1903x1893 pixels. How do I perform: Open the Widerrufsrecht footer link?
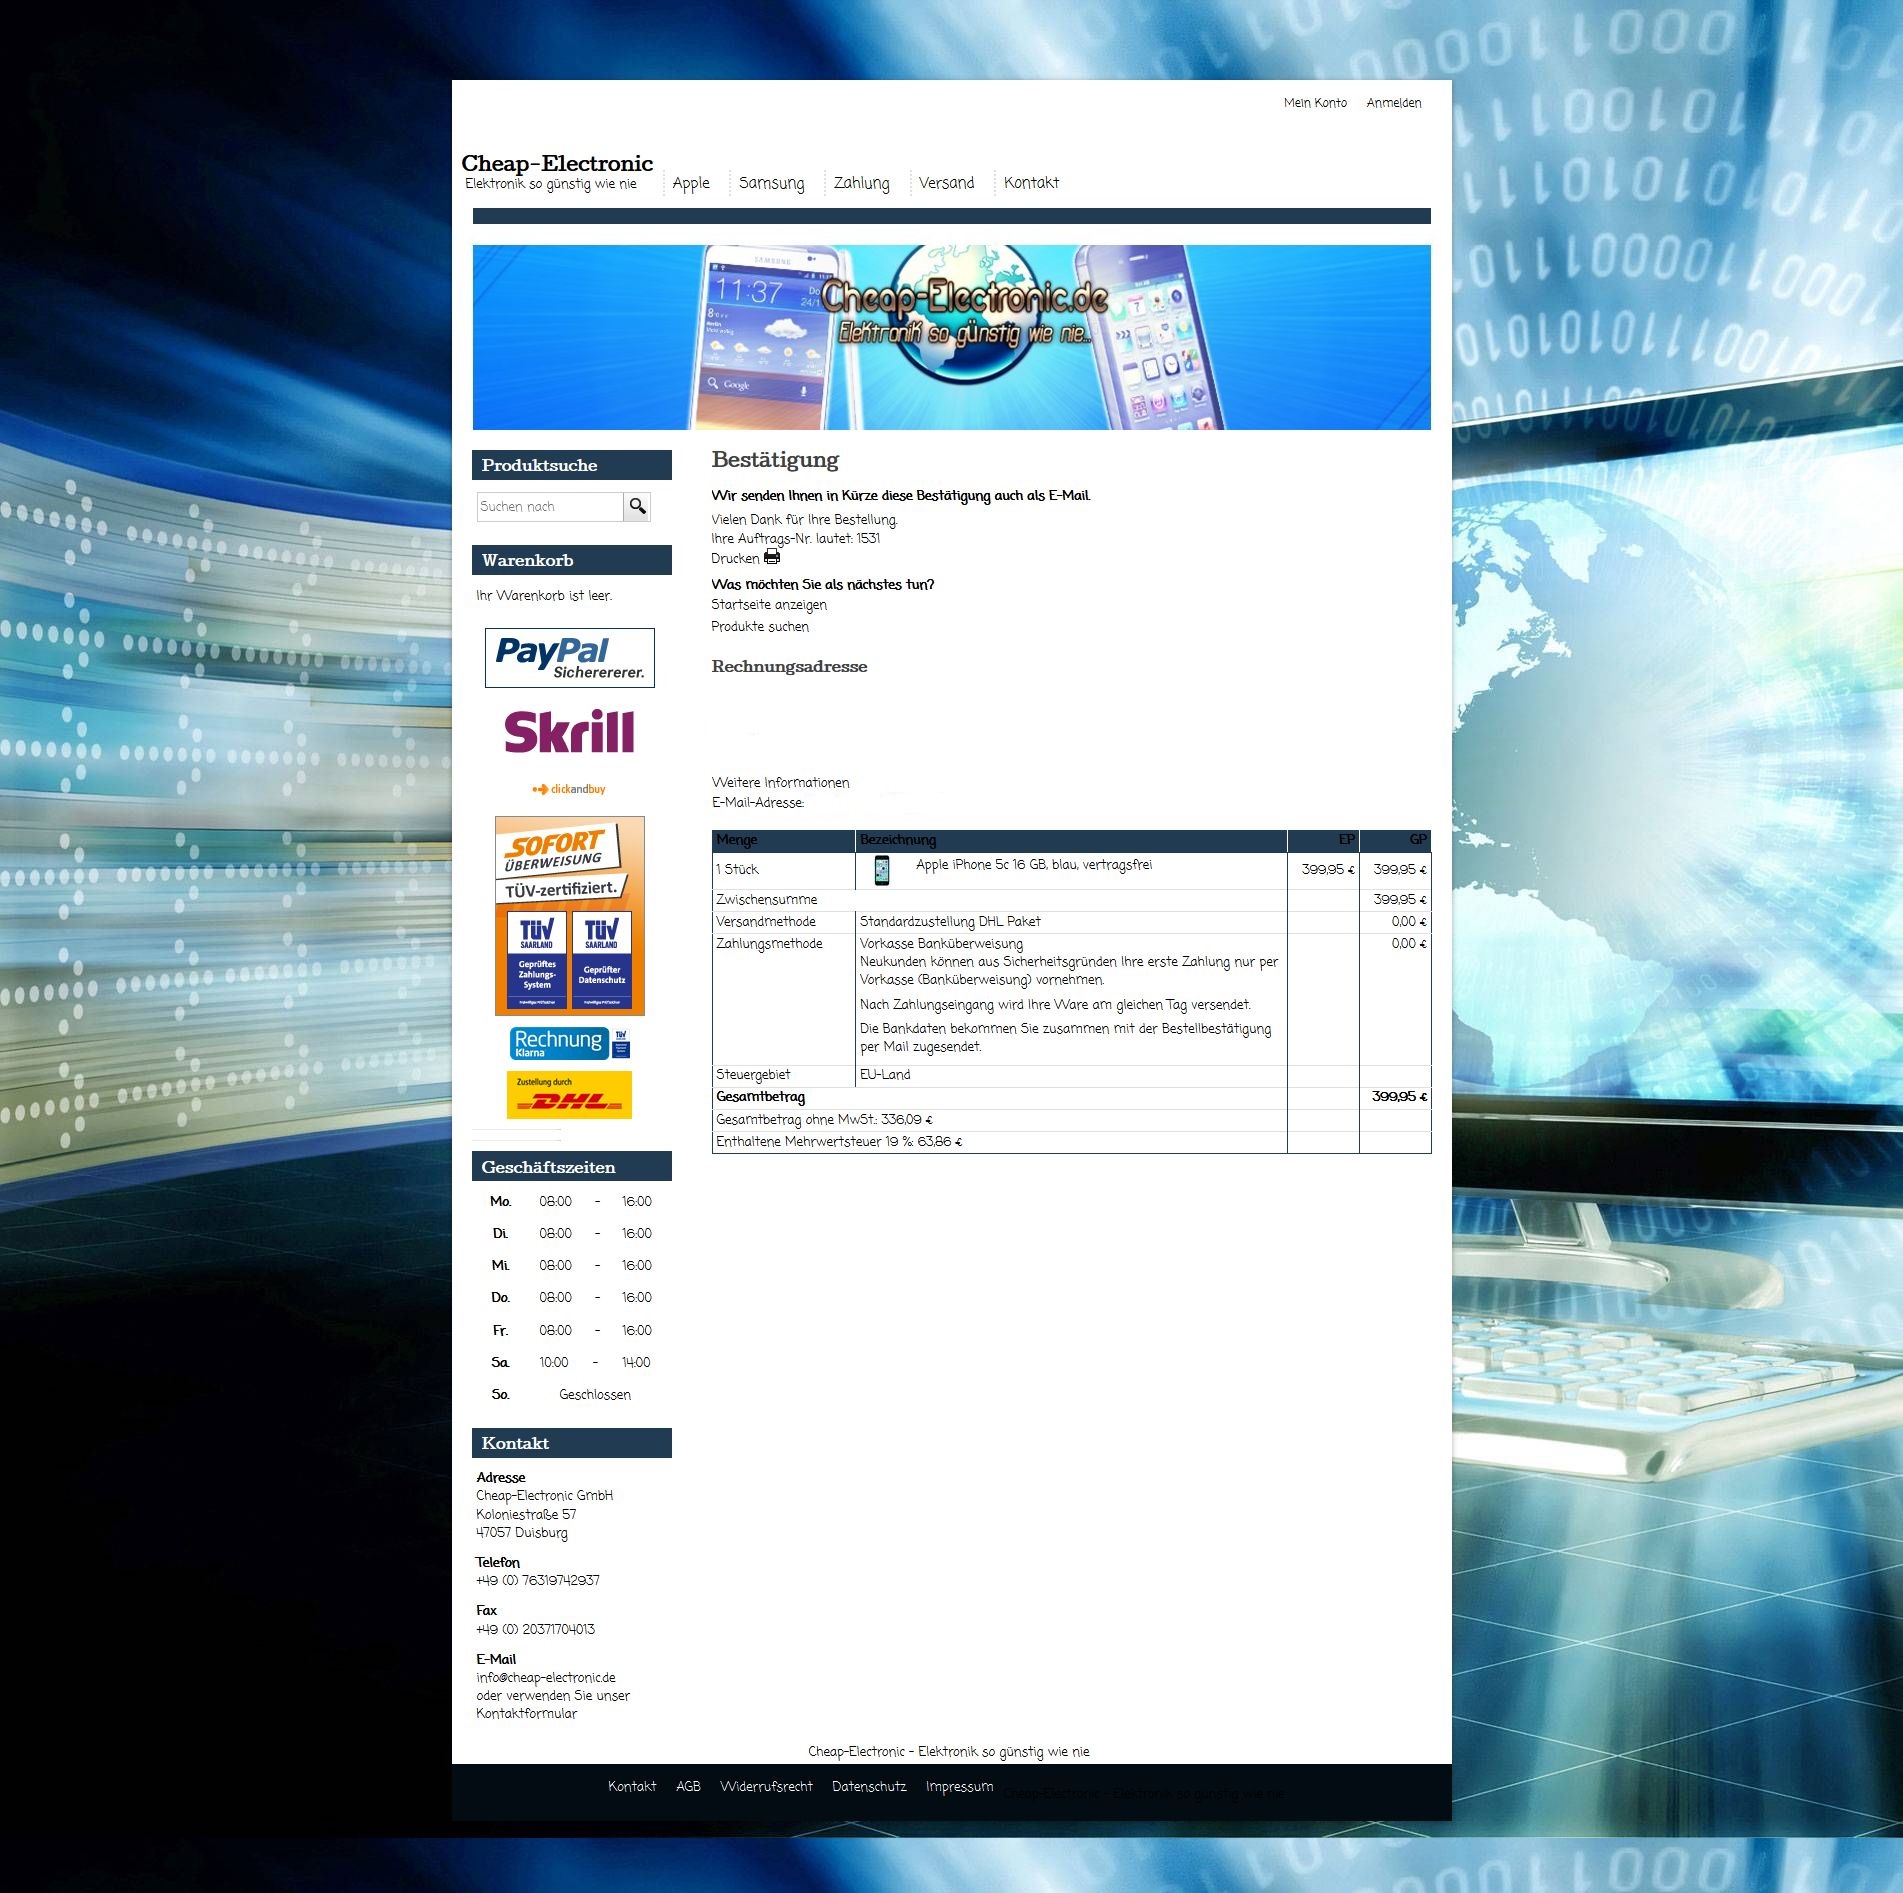[x=766, y=1787]
